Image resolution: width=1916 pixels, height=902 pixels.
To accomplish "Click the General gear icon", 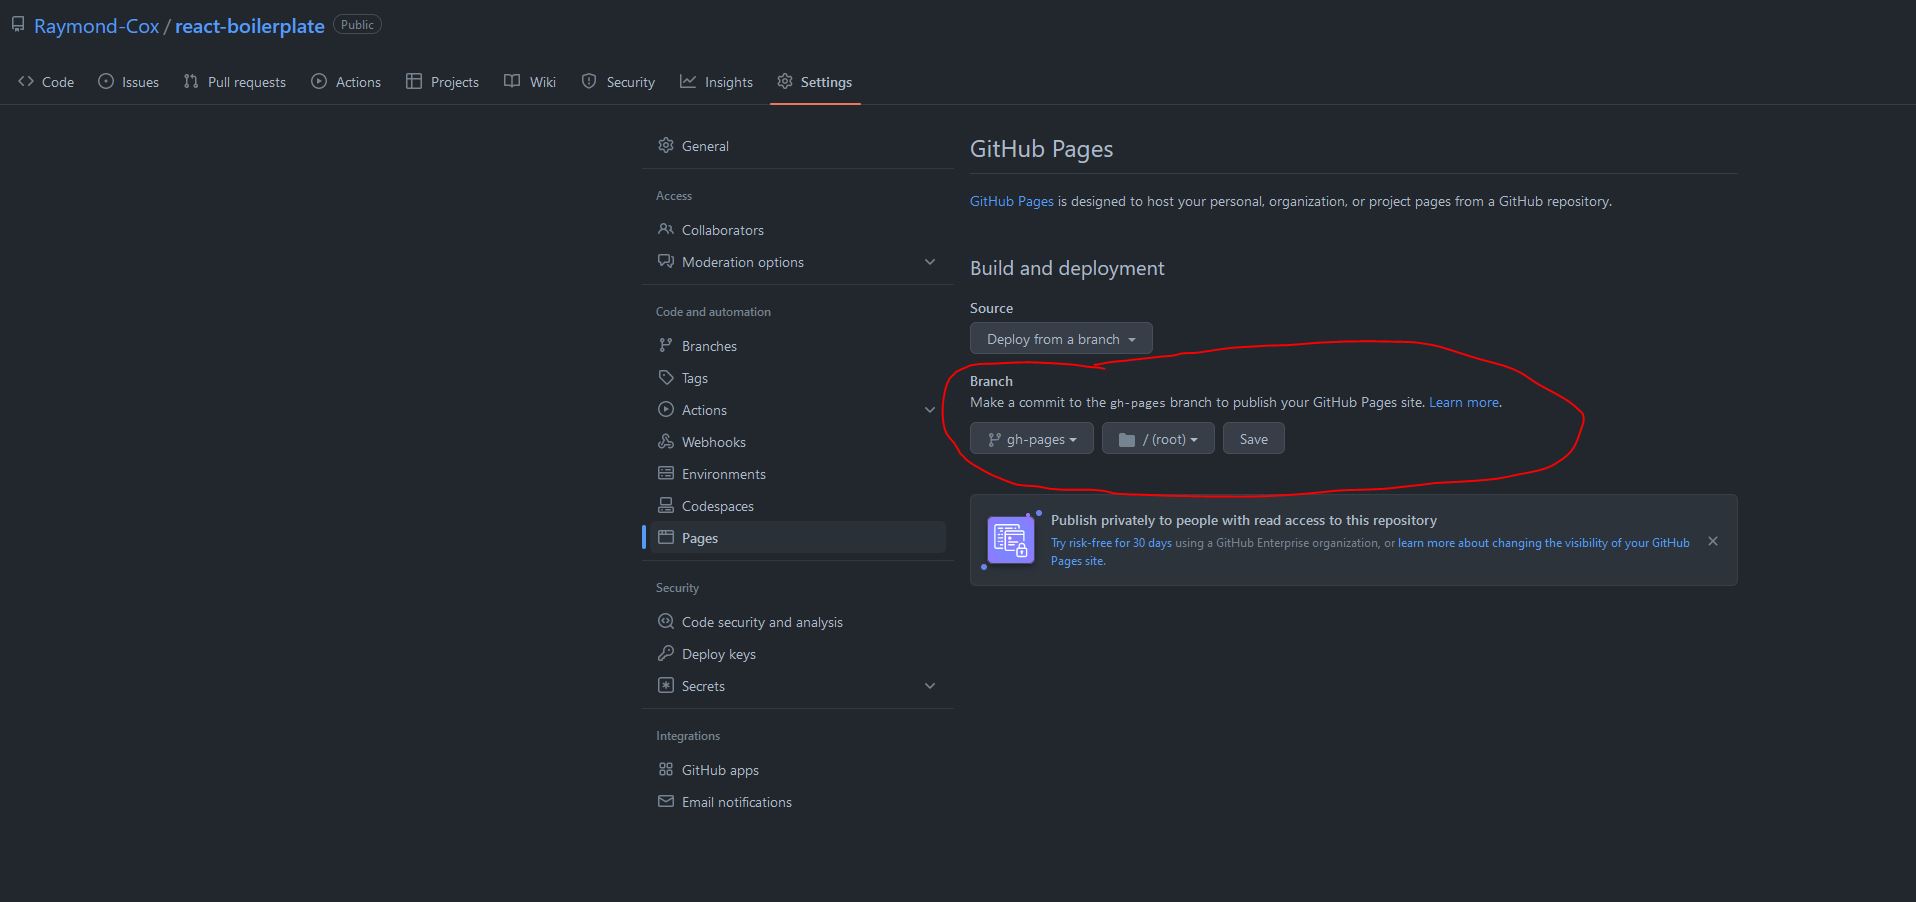I will [x=666, y=145].
